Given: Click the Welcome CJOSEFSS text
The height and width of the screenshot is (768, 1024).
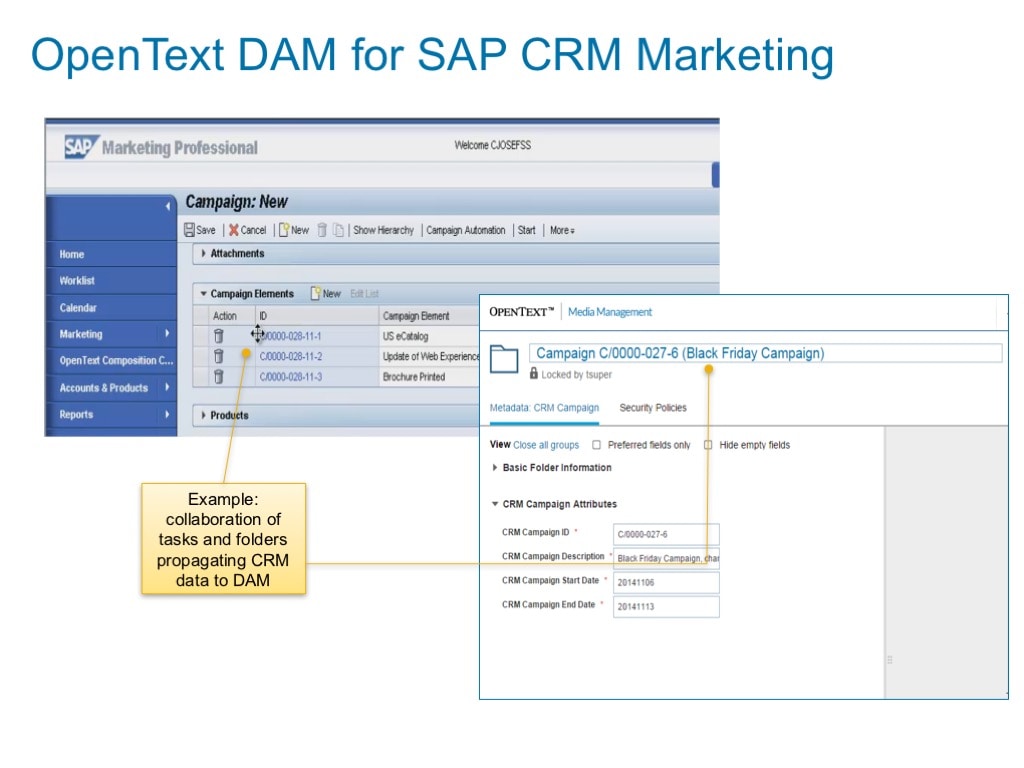Looking at the screenshot, I should point(492,145).
